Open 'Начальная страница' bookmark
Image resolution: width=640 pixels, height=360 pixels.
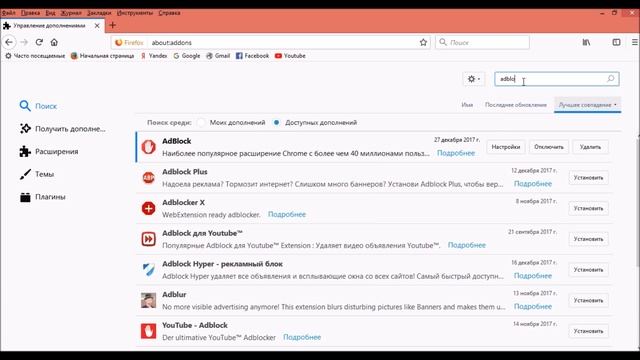(x=102, y=56)
